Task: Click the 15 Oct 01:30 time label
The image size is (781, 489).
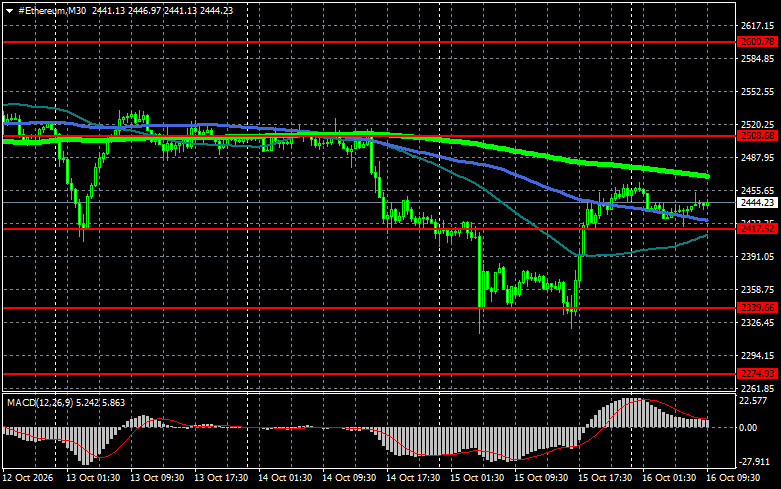Action: (x=477, y=478)
